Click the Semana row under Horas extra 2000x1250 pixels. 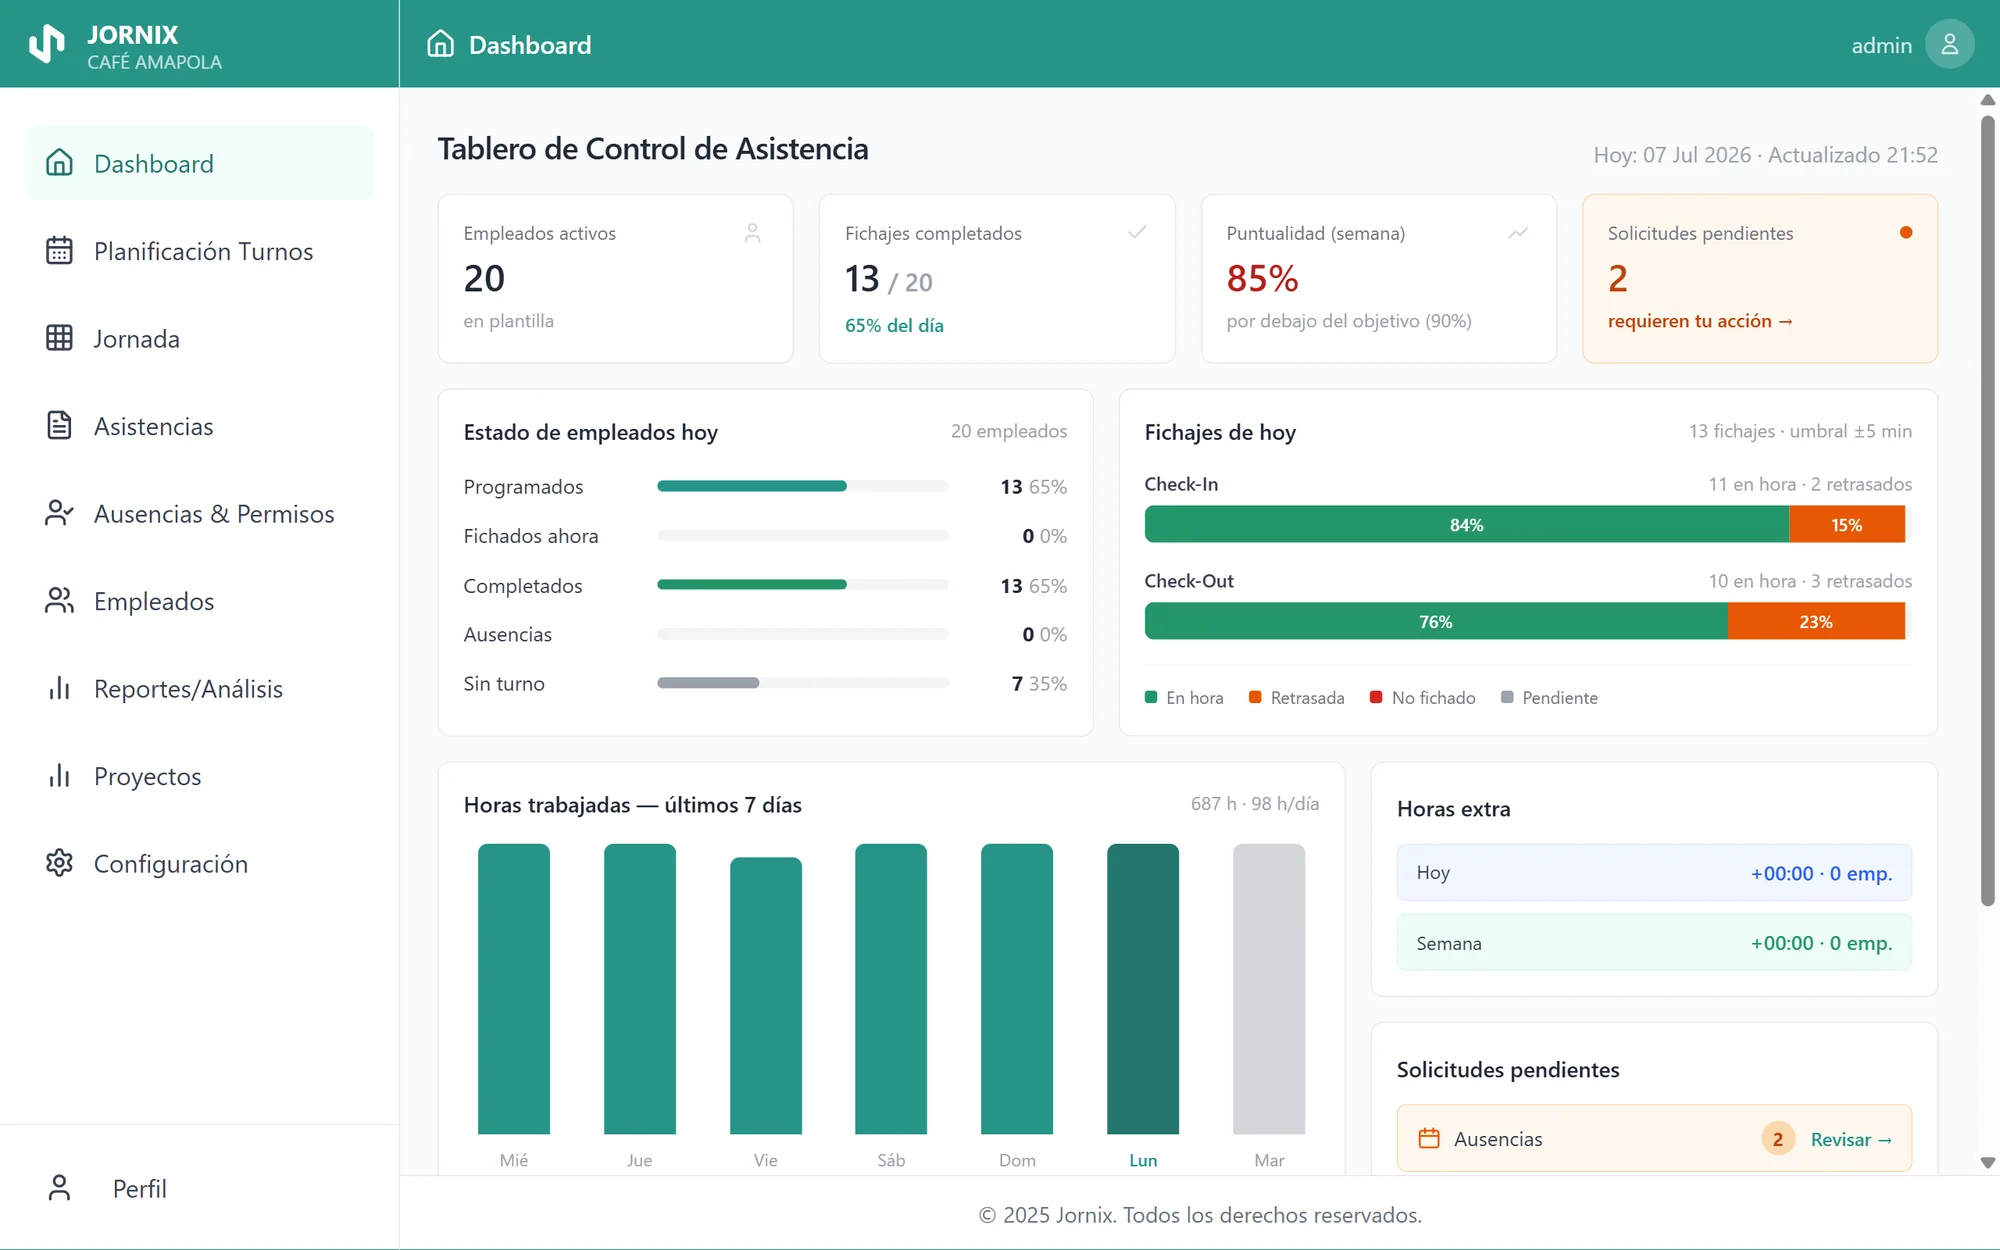click(1654, 943)
